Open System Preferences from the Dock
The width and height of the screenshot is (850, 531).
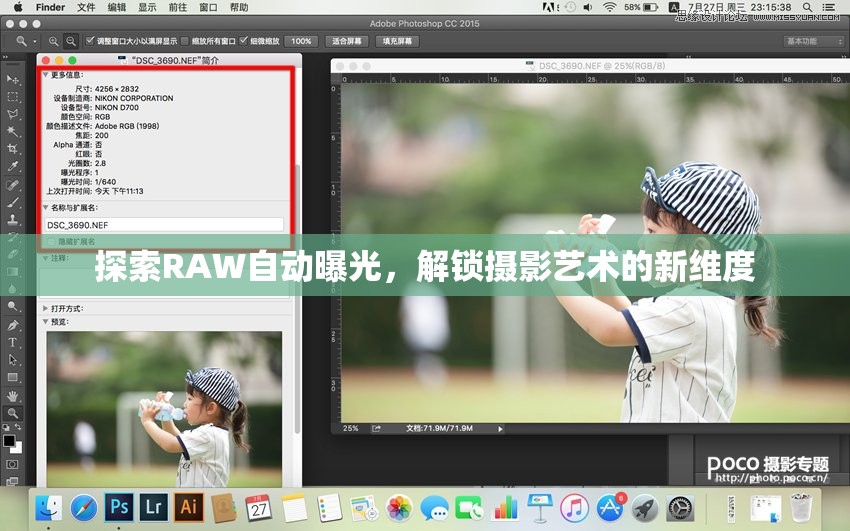click(679, 509)
